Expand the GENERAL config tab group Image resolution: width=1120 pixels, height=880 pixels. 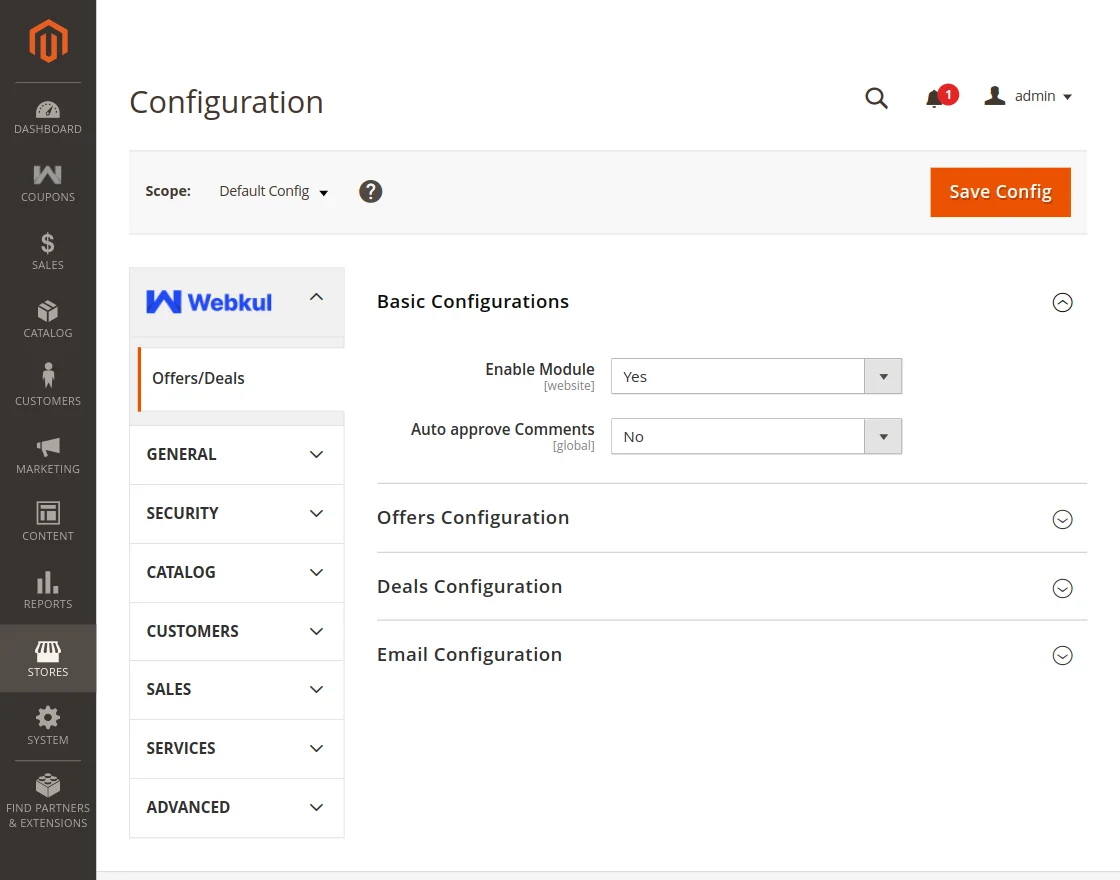236,455
